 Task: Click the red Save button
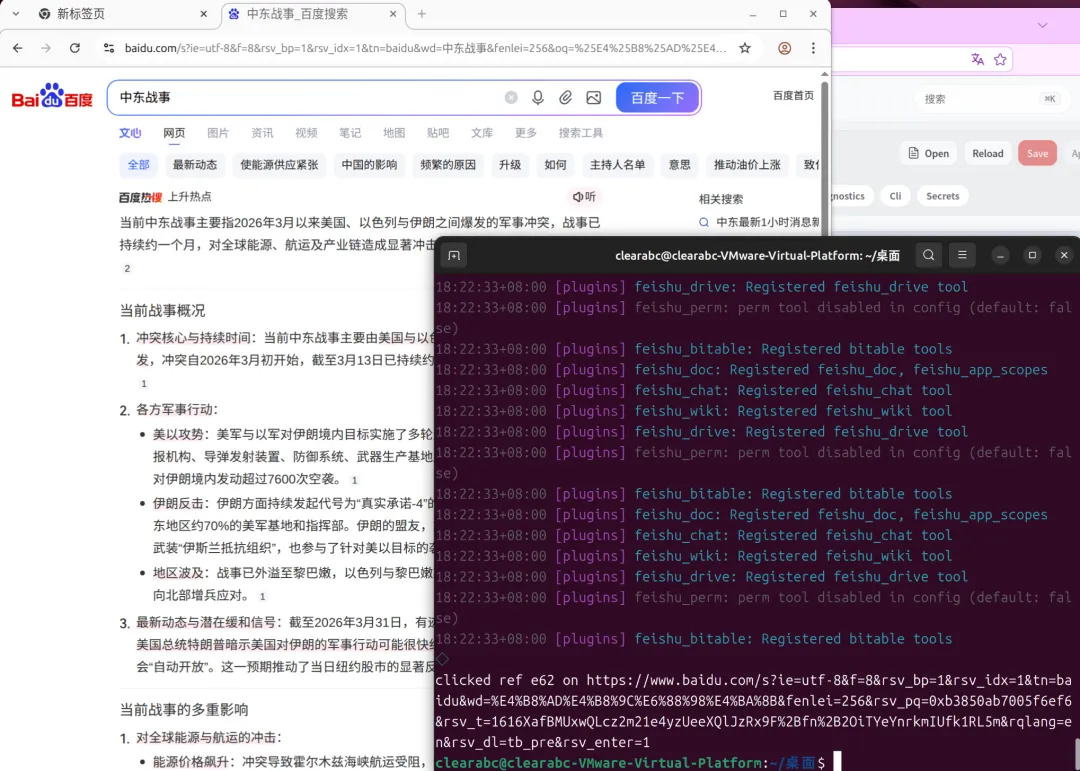(x=1037, y=153)
